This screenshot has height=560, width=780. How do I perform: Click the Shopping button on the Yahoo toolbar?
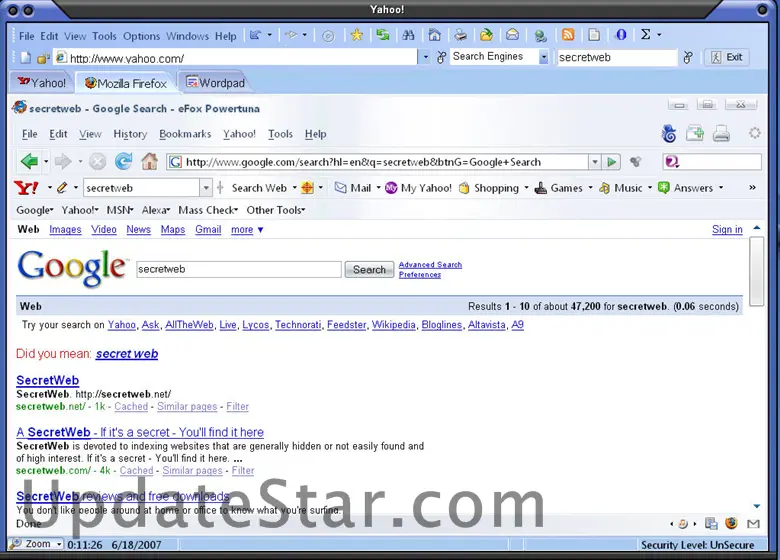[x=489, y=188]
